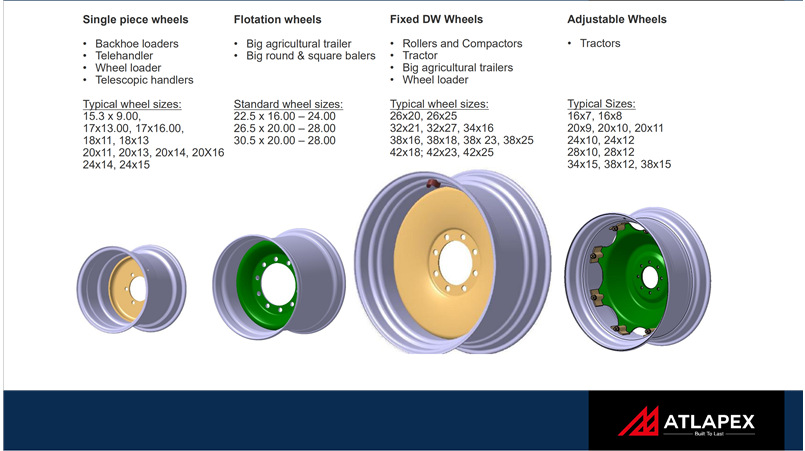Screen dimensions: 805x451
Task: Select the "Telescopic handlers" bullet item
Action: pyautogui.click(x=144, y=80)
